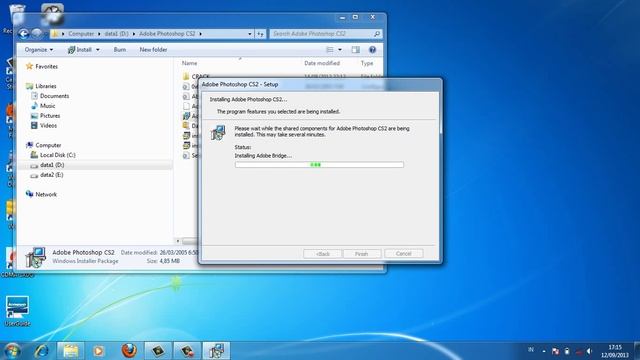Check battery power icon in tray
The height and width of the screenshot is (360, 640).
pyautogui.click(x=567, y=351)
